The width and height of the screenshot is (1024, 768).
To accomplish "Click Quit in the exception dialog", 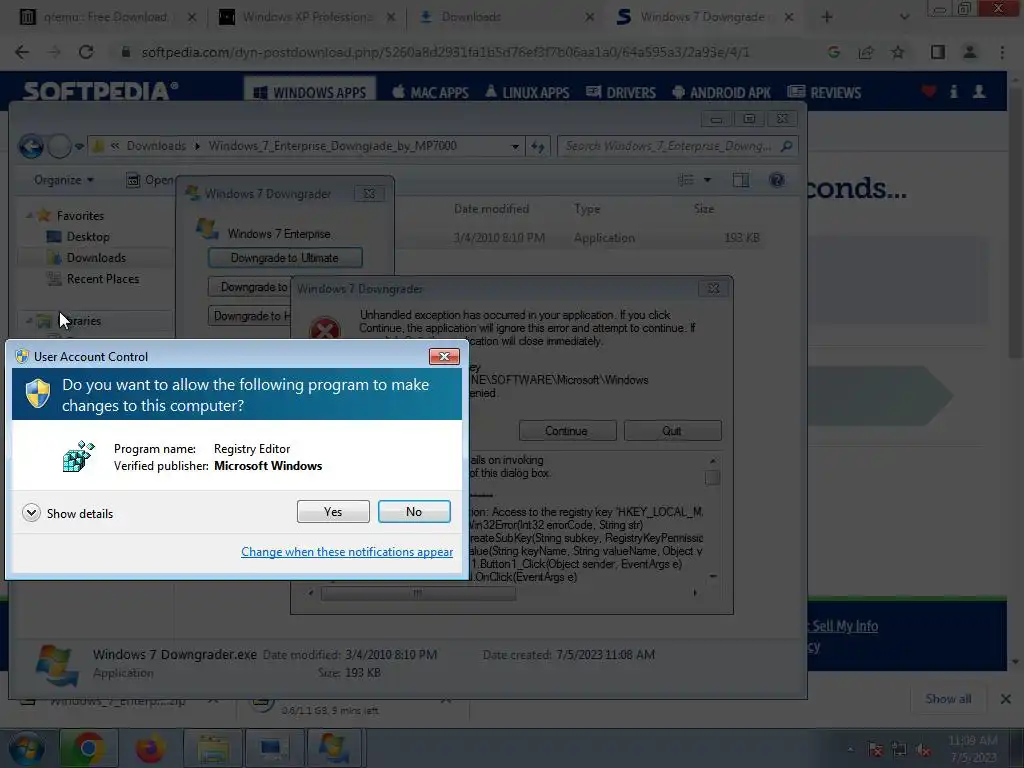I will 672,431.
